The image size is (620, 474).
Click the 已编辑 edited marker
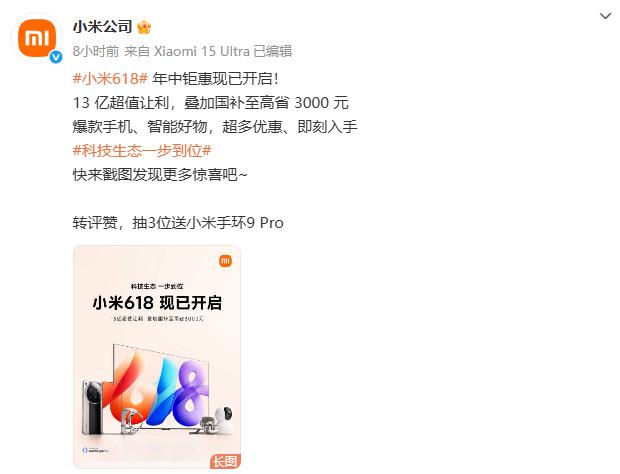pos(272,51)
